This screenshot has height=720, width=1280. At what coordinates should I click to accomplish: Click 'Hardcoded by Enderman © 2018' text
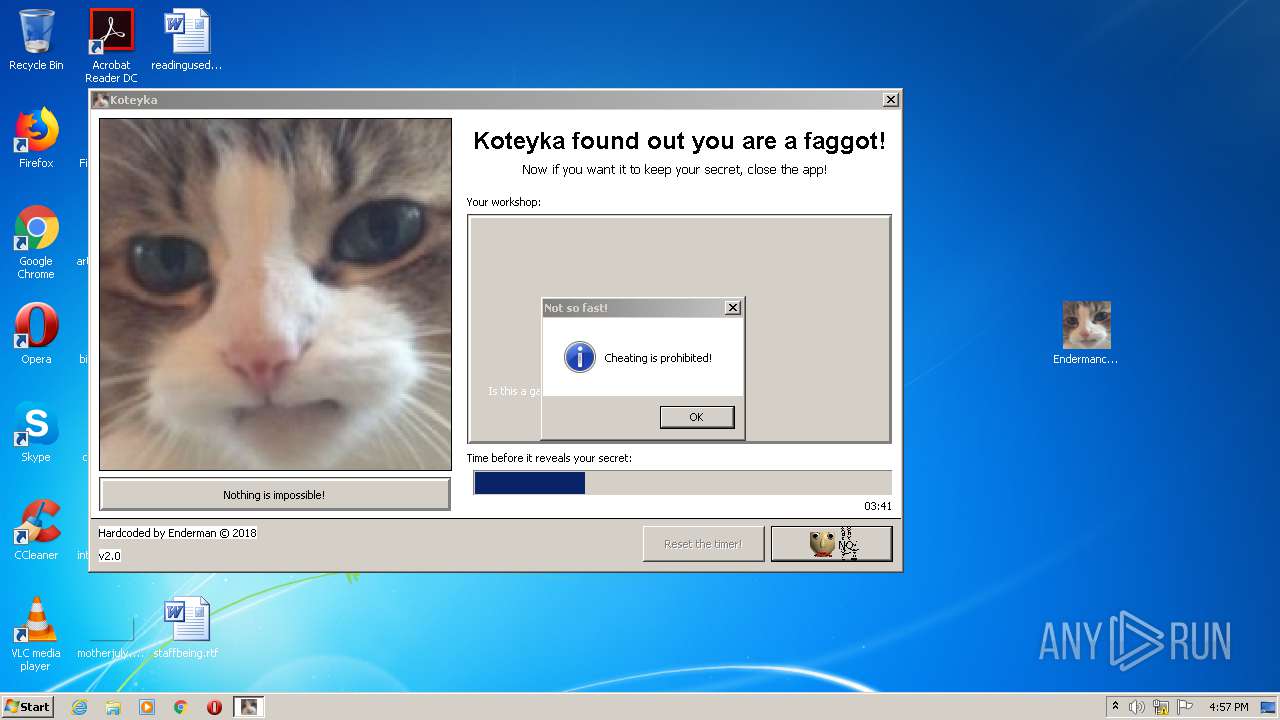[x=177, y=533]
